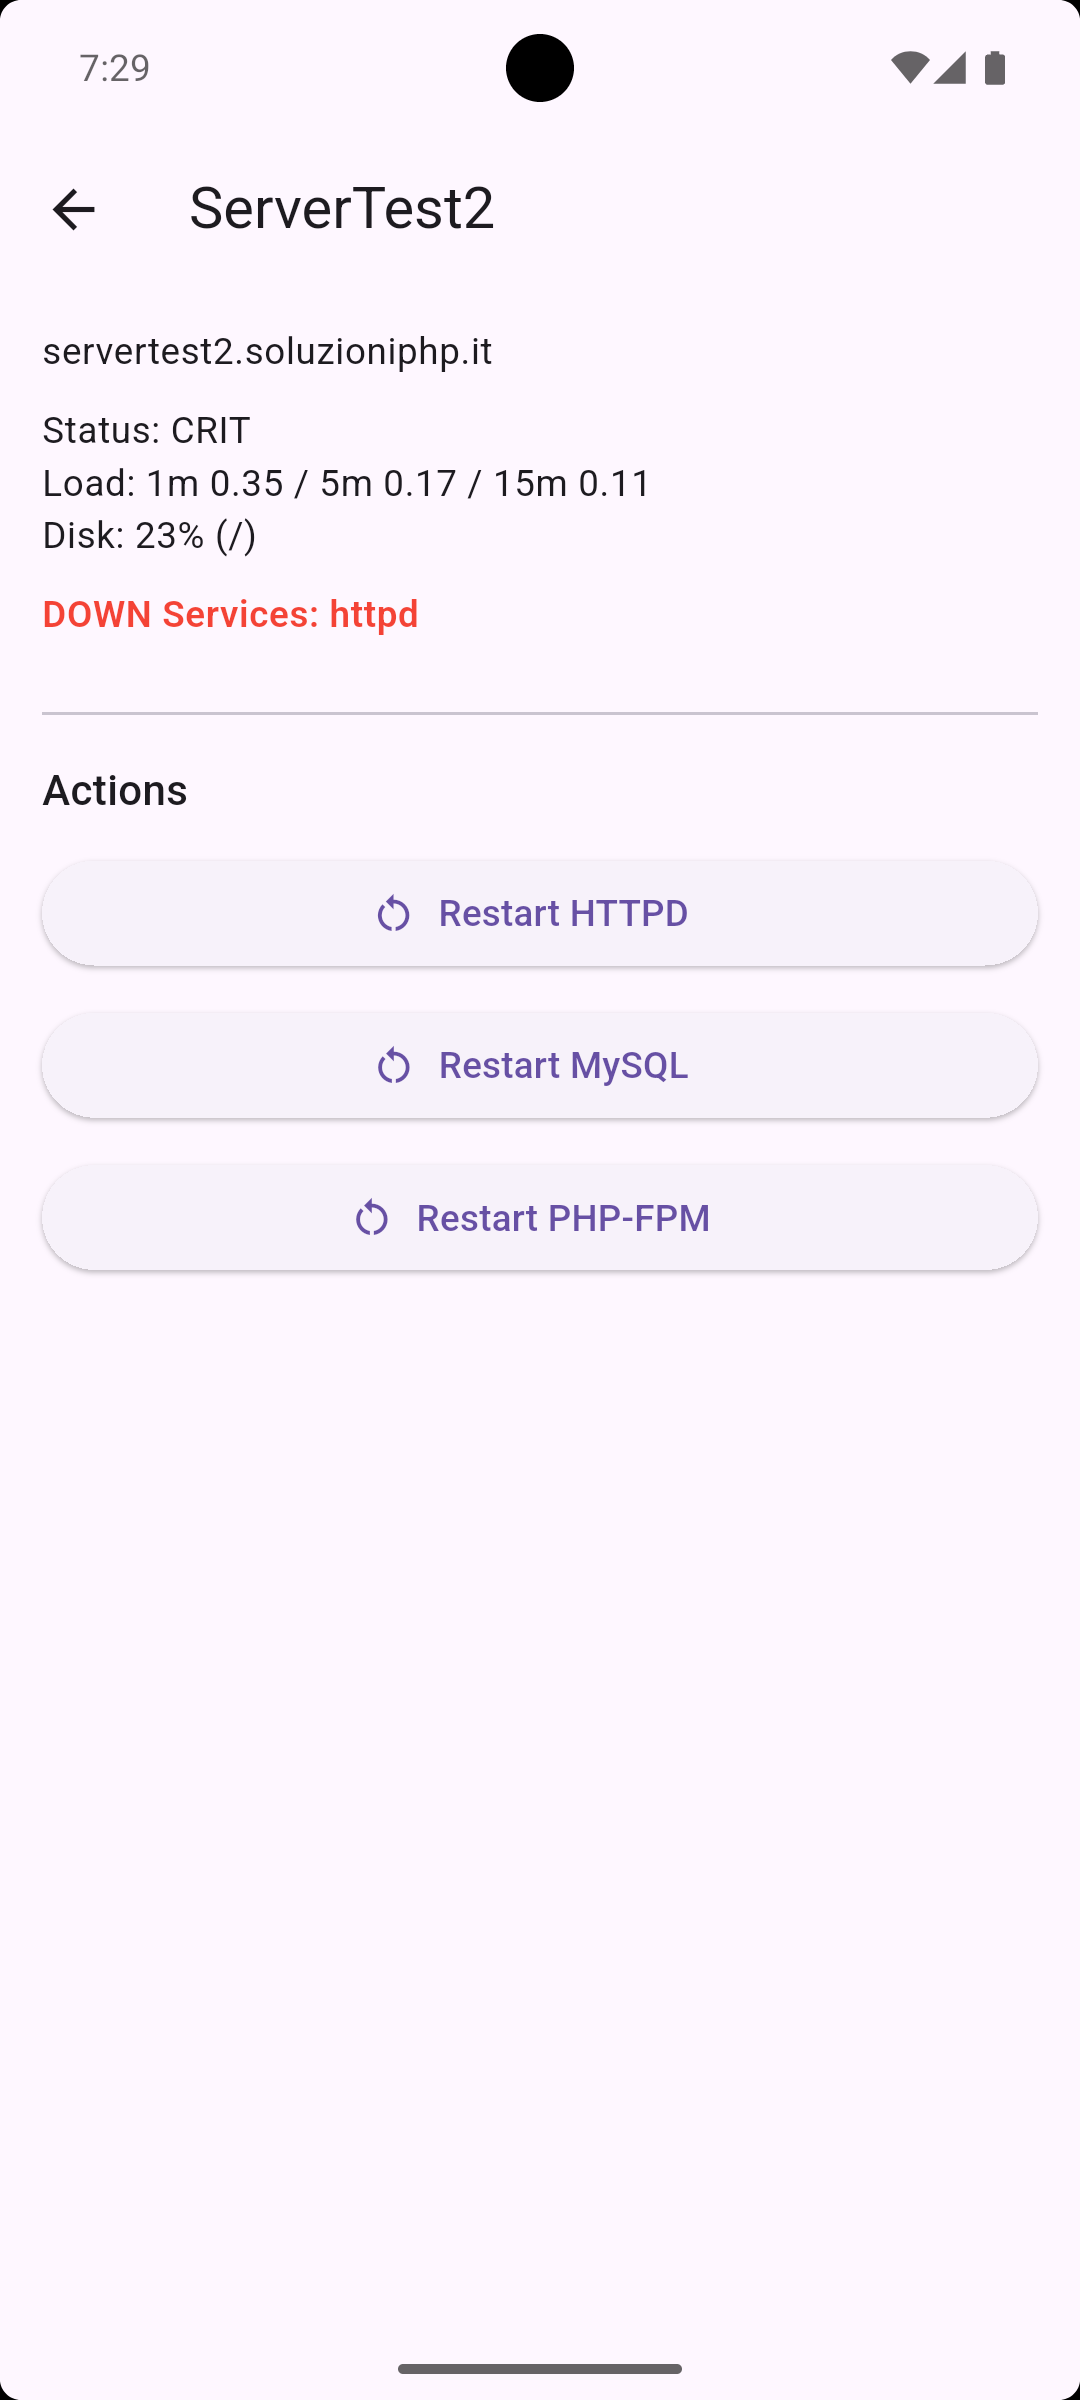Tap the Wi-Fi status bar icon

click(908, 68)
